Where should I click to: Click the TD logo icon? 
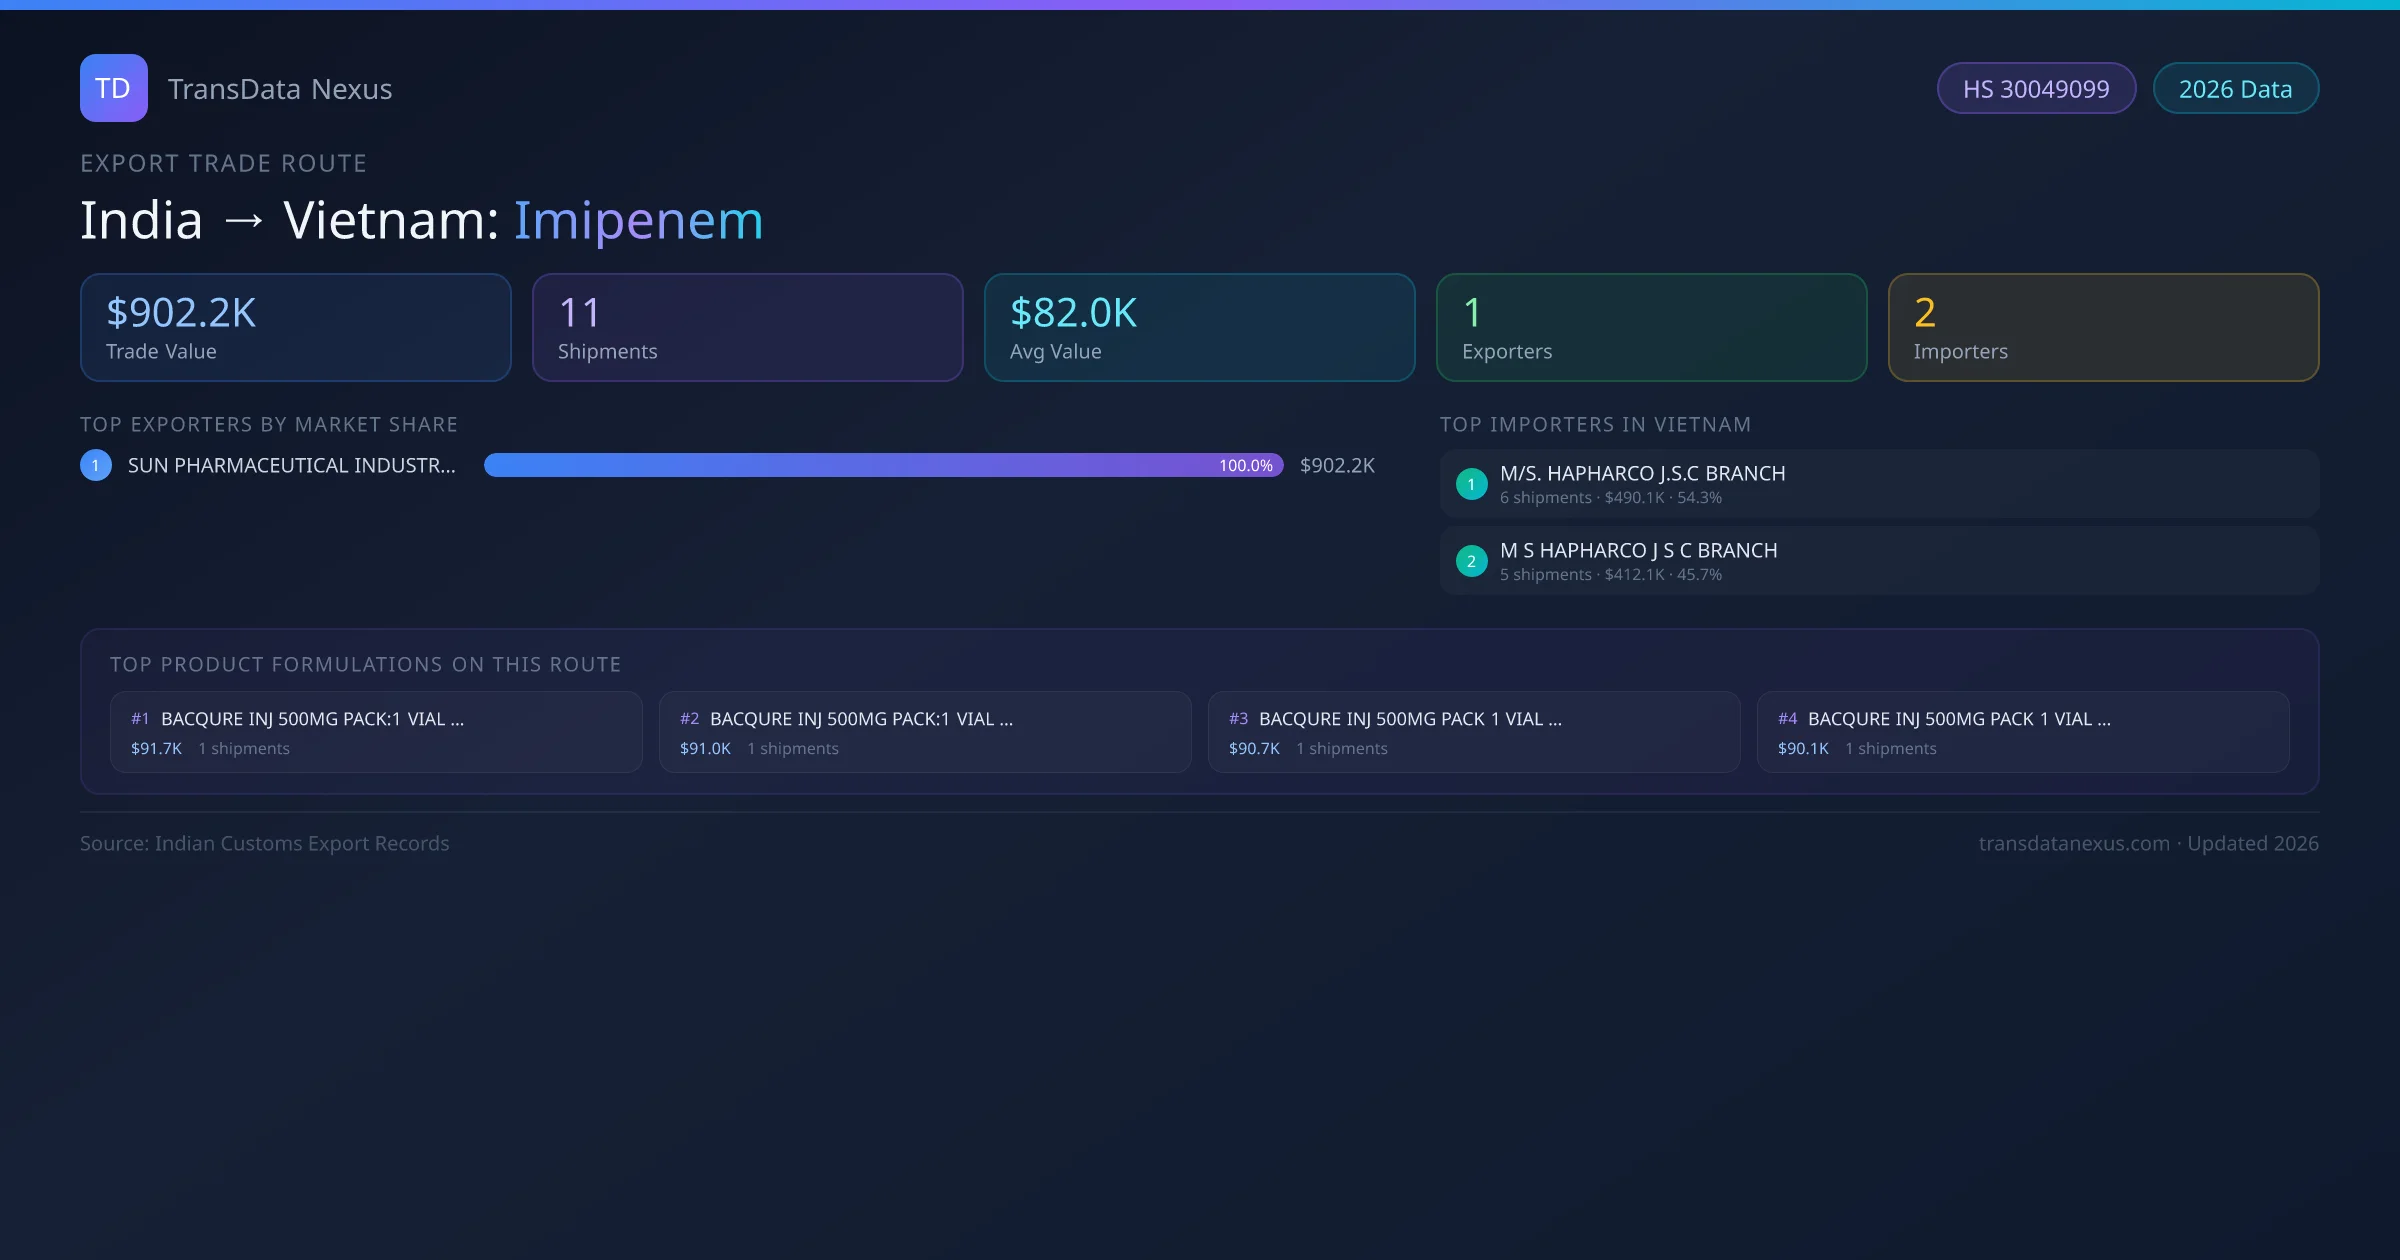coord(113,88)
